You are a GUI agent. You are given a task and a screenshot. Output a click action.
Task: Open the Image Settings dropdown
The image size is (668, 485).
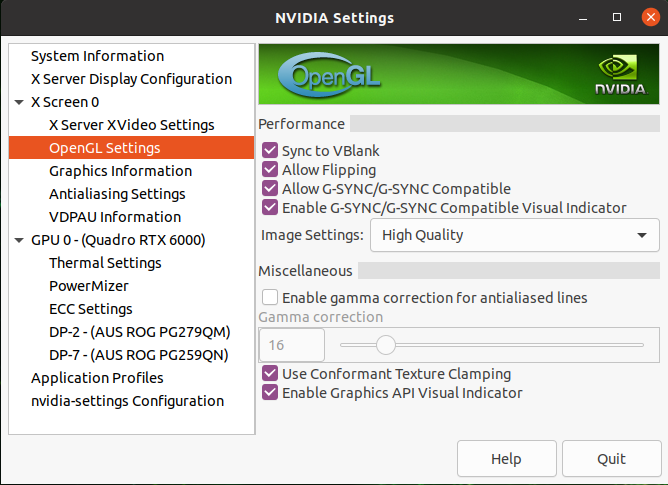(514, 236)
